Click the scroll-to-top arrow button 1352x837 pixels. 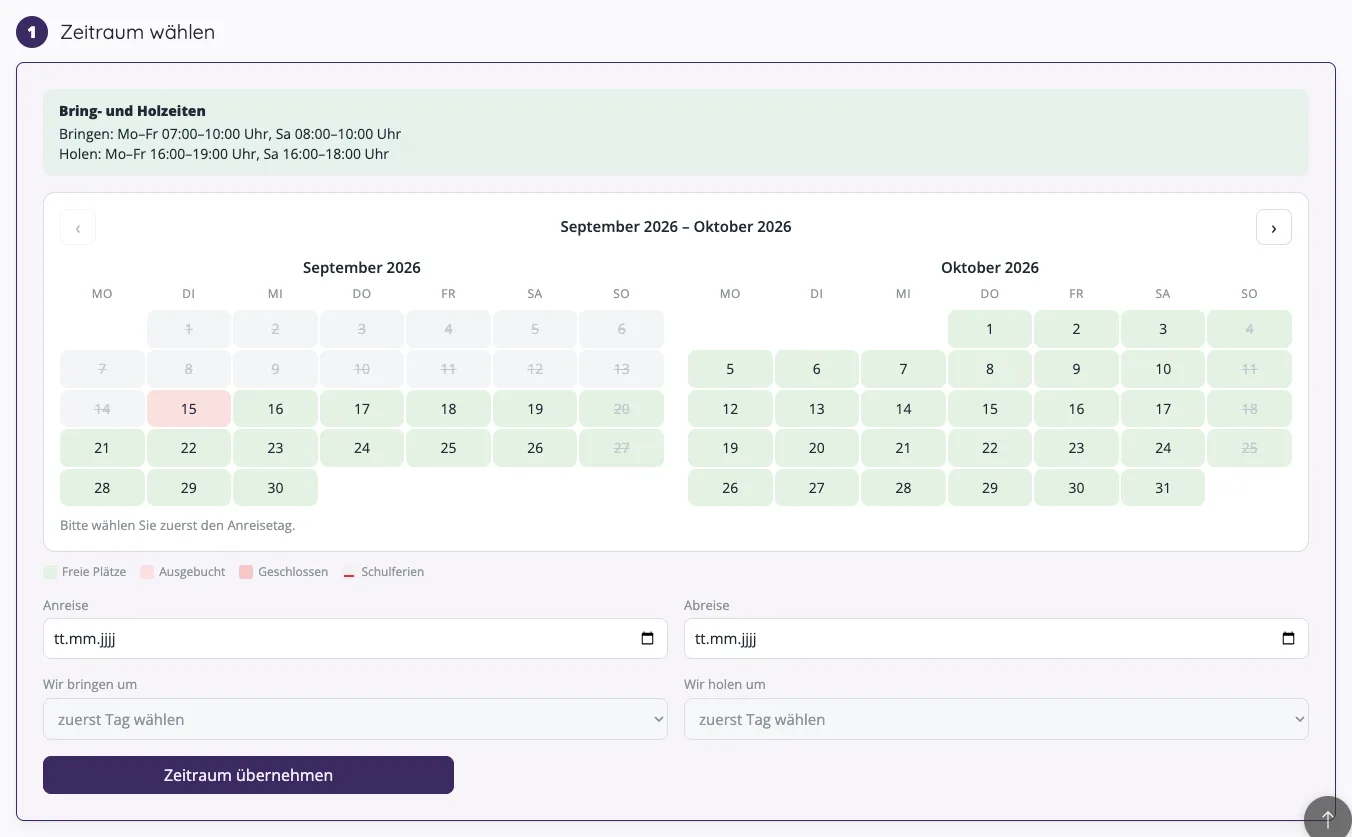(1327, 818)
